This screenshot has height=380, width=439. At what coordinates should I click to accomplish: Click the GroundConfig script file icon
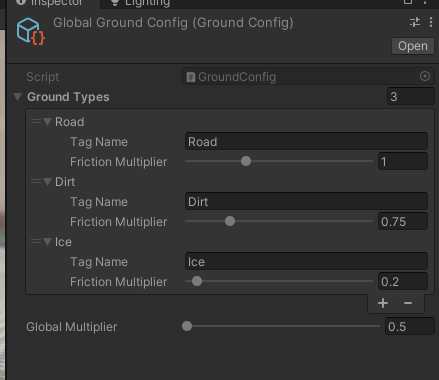click(191, 77)
